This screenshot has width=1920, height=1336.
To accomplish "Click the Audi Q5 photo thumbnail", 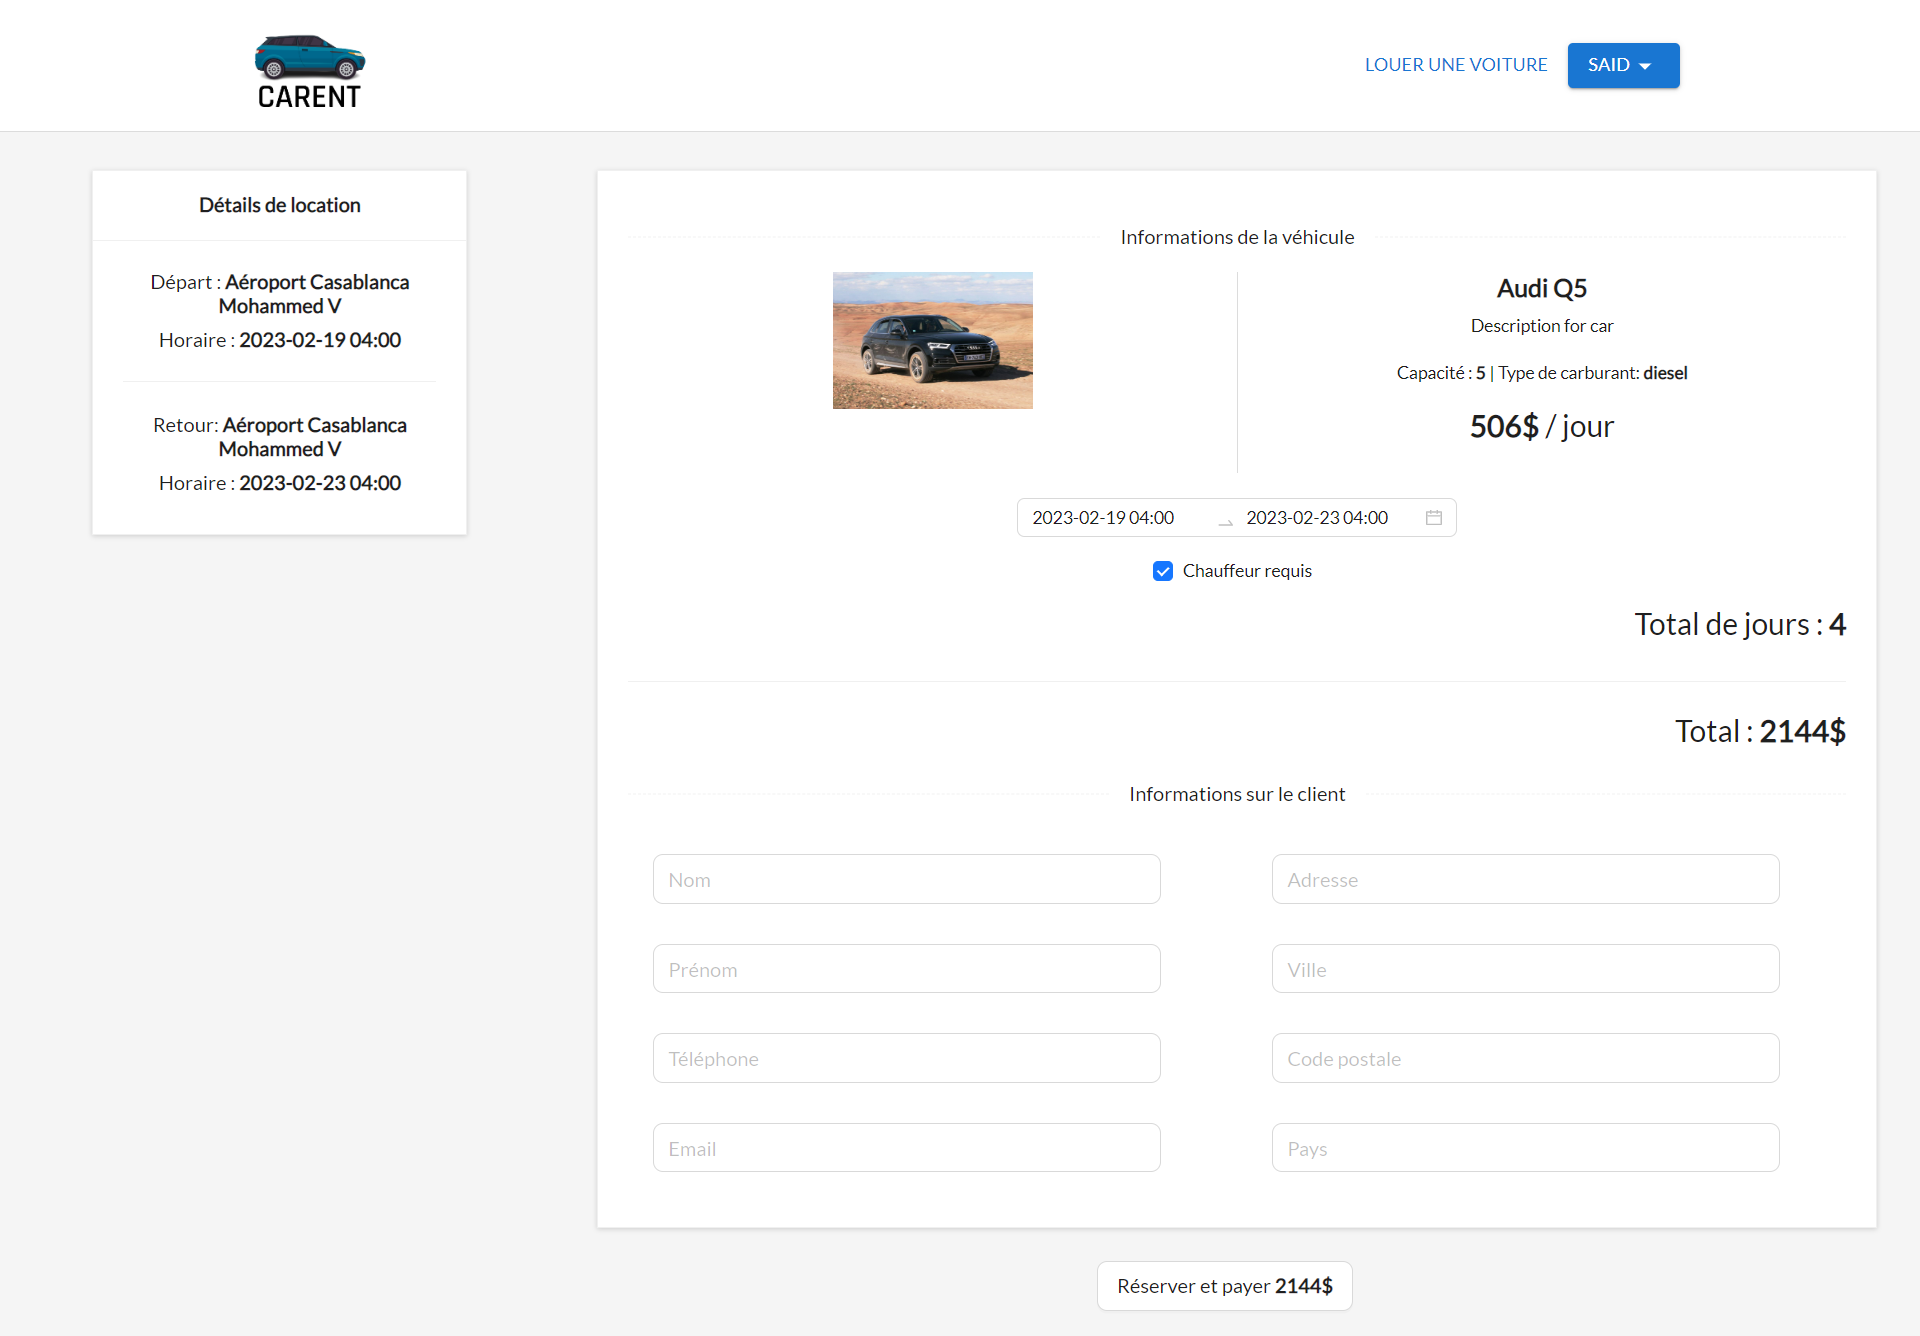I will (932, 340).
